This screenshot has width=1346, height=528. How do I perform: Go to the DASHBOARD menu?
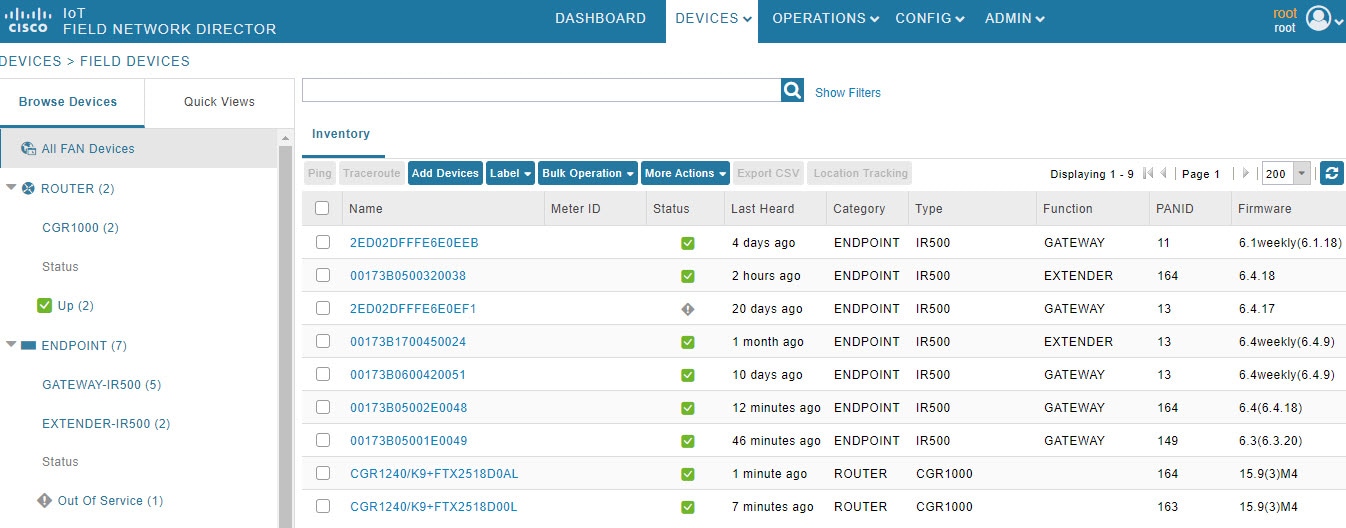tap(600, 18)
